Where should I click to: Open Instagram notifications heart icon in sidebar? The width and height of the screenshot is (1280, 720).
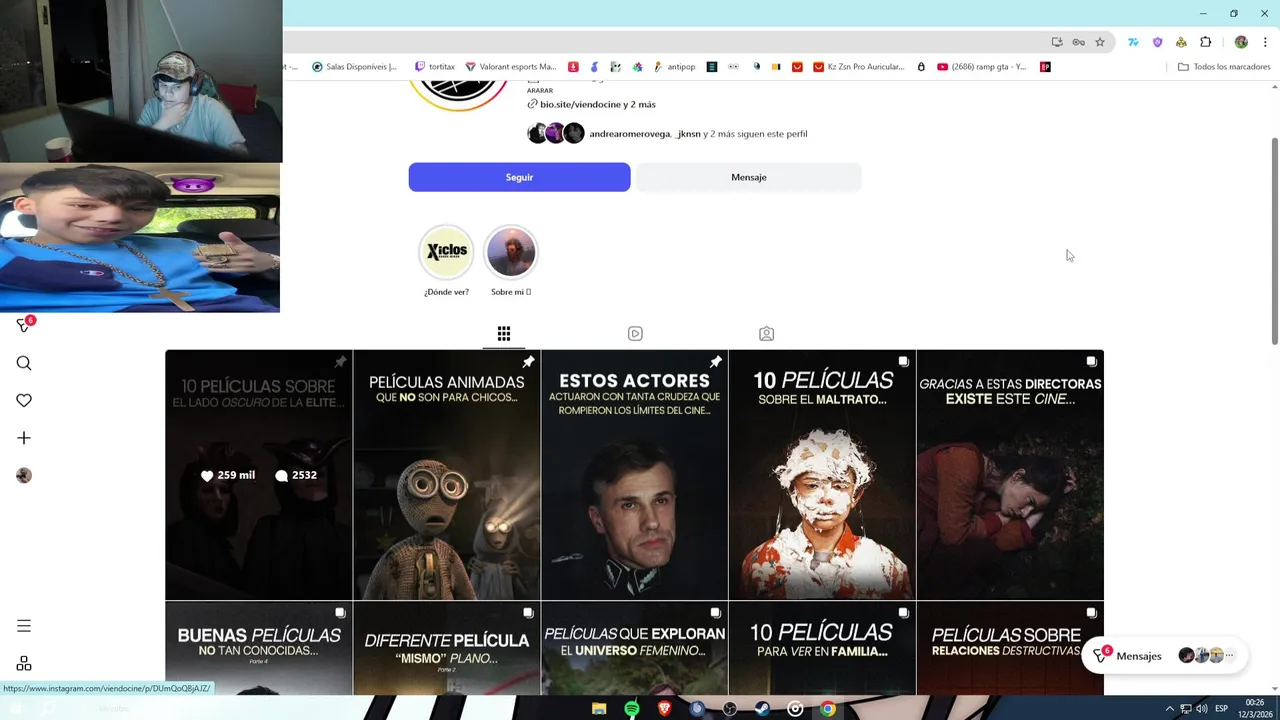pos(24,400)
